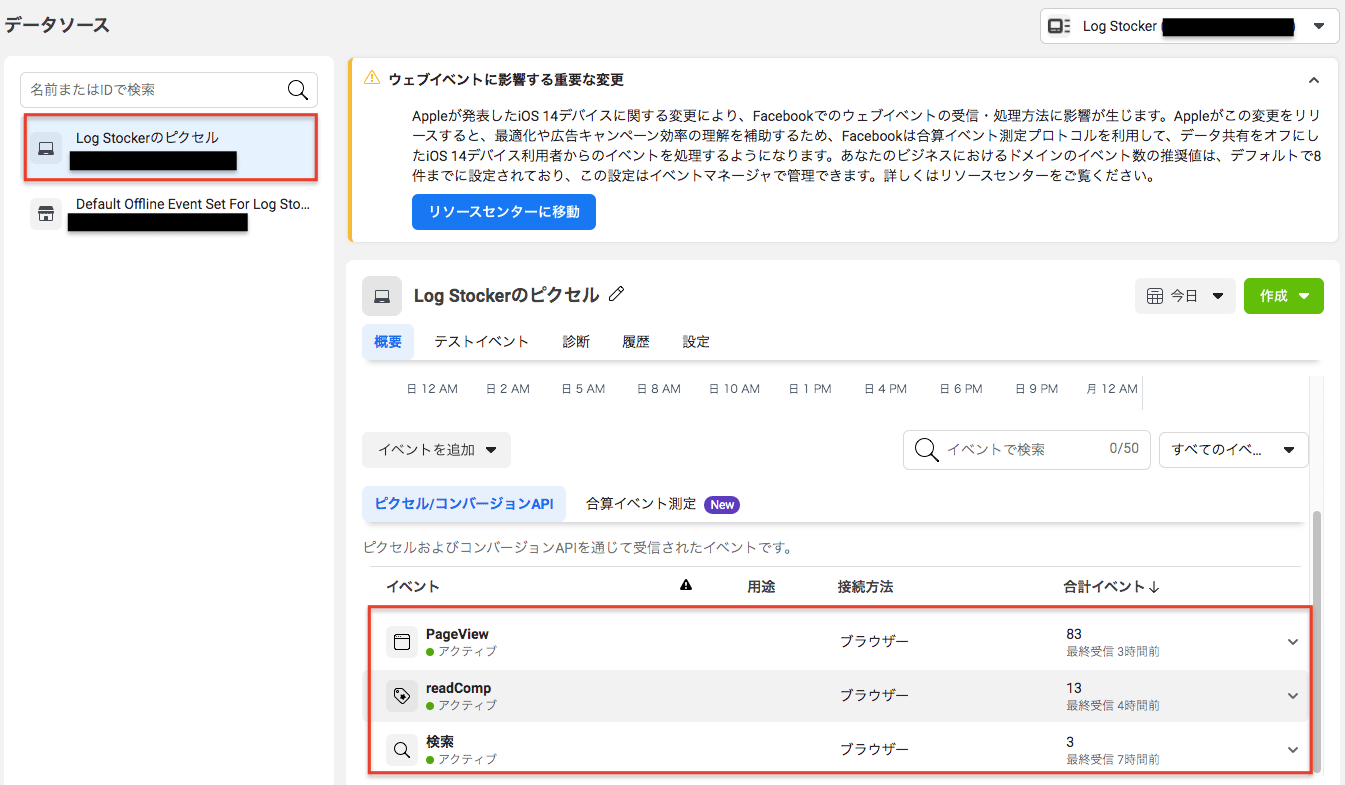This screenshot has width=1345, height=785.
Task: Click the リソースセンターに移動 button
Action: tap(504, 212)
